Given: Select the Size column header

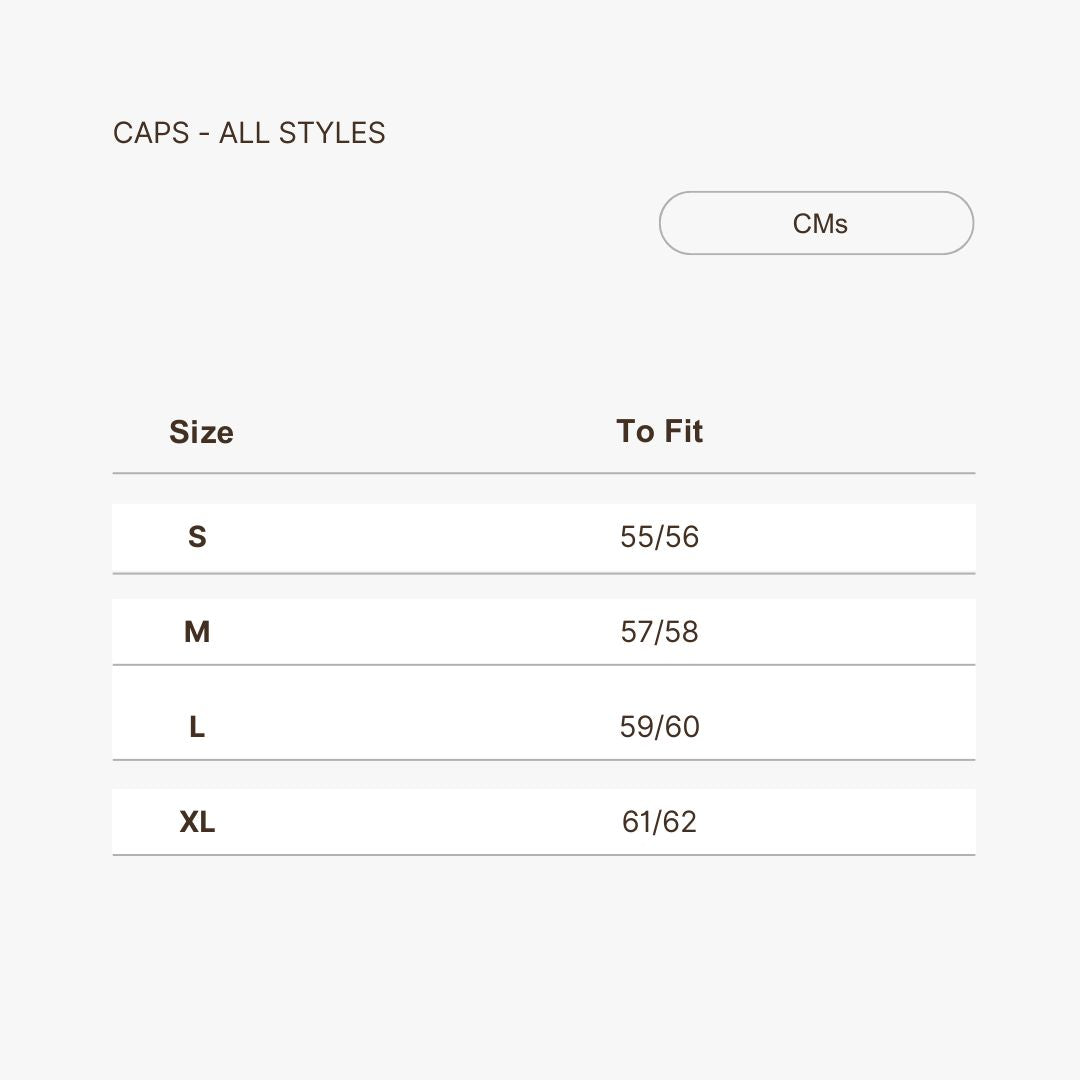Looking at the screenshot, I should pos(201,432).
